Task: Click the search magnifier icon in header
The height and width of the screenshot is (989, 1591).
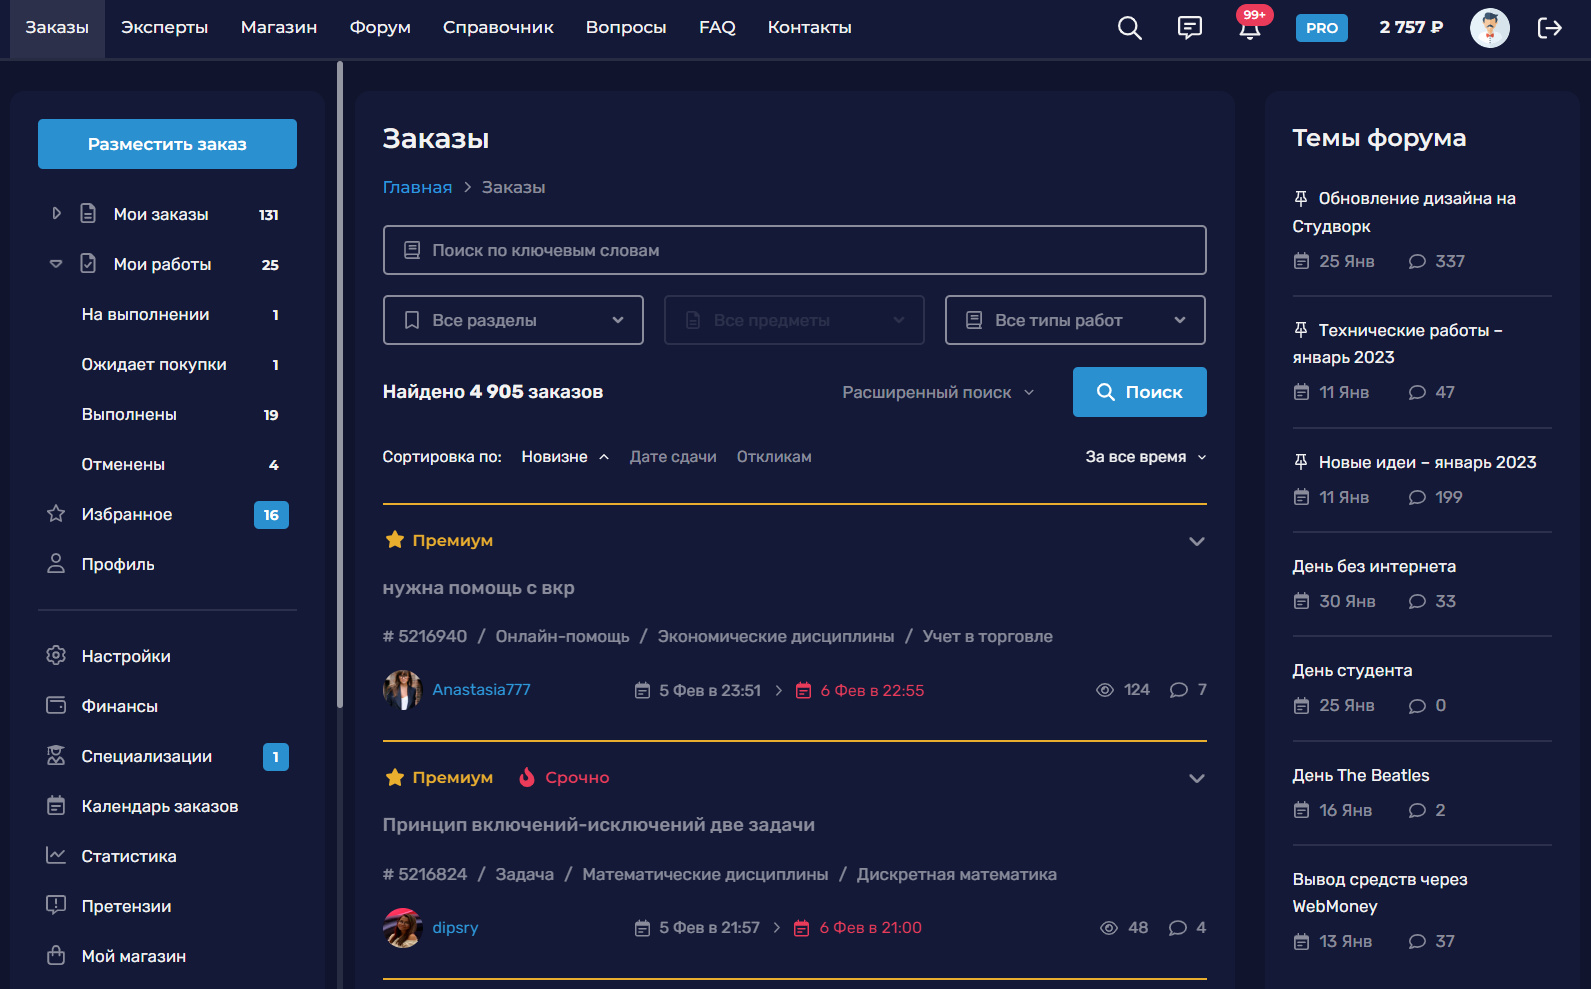Action: (1129, 28)
